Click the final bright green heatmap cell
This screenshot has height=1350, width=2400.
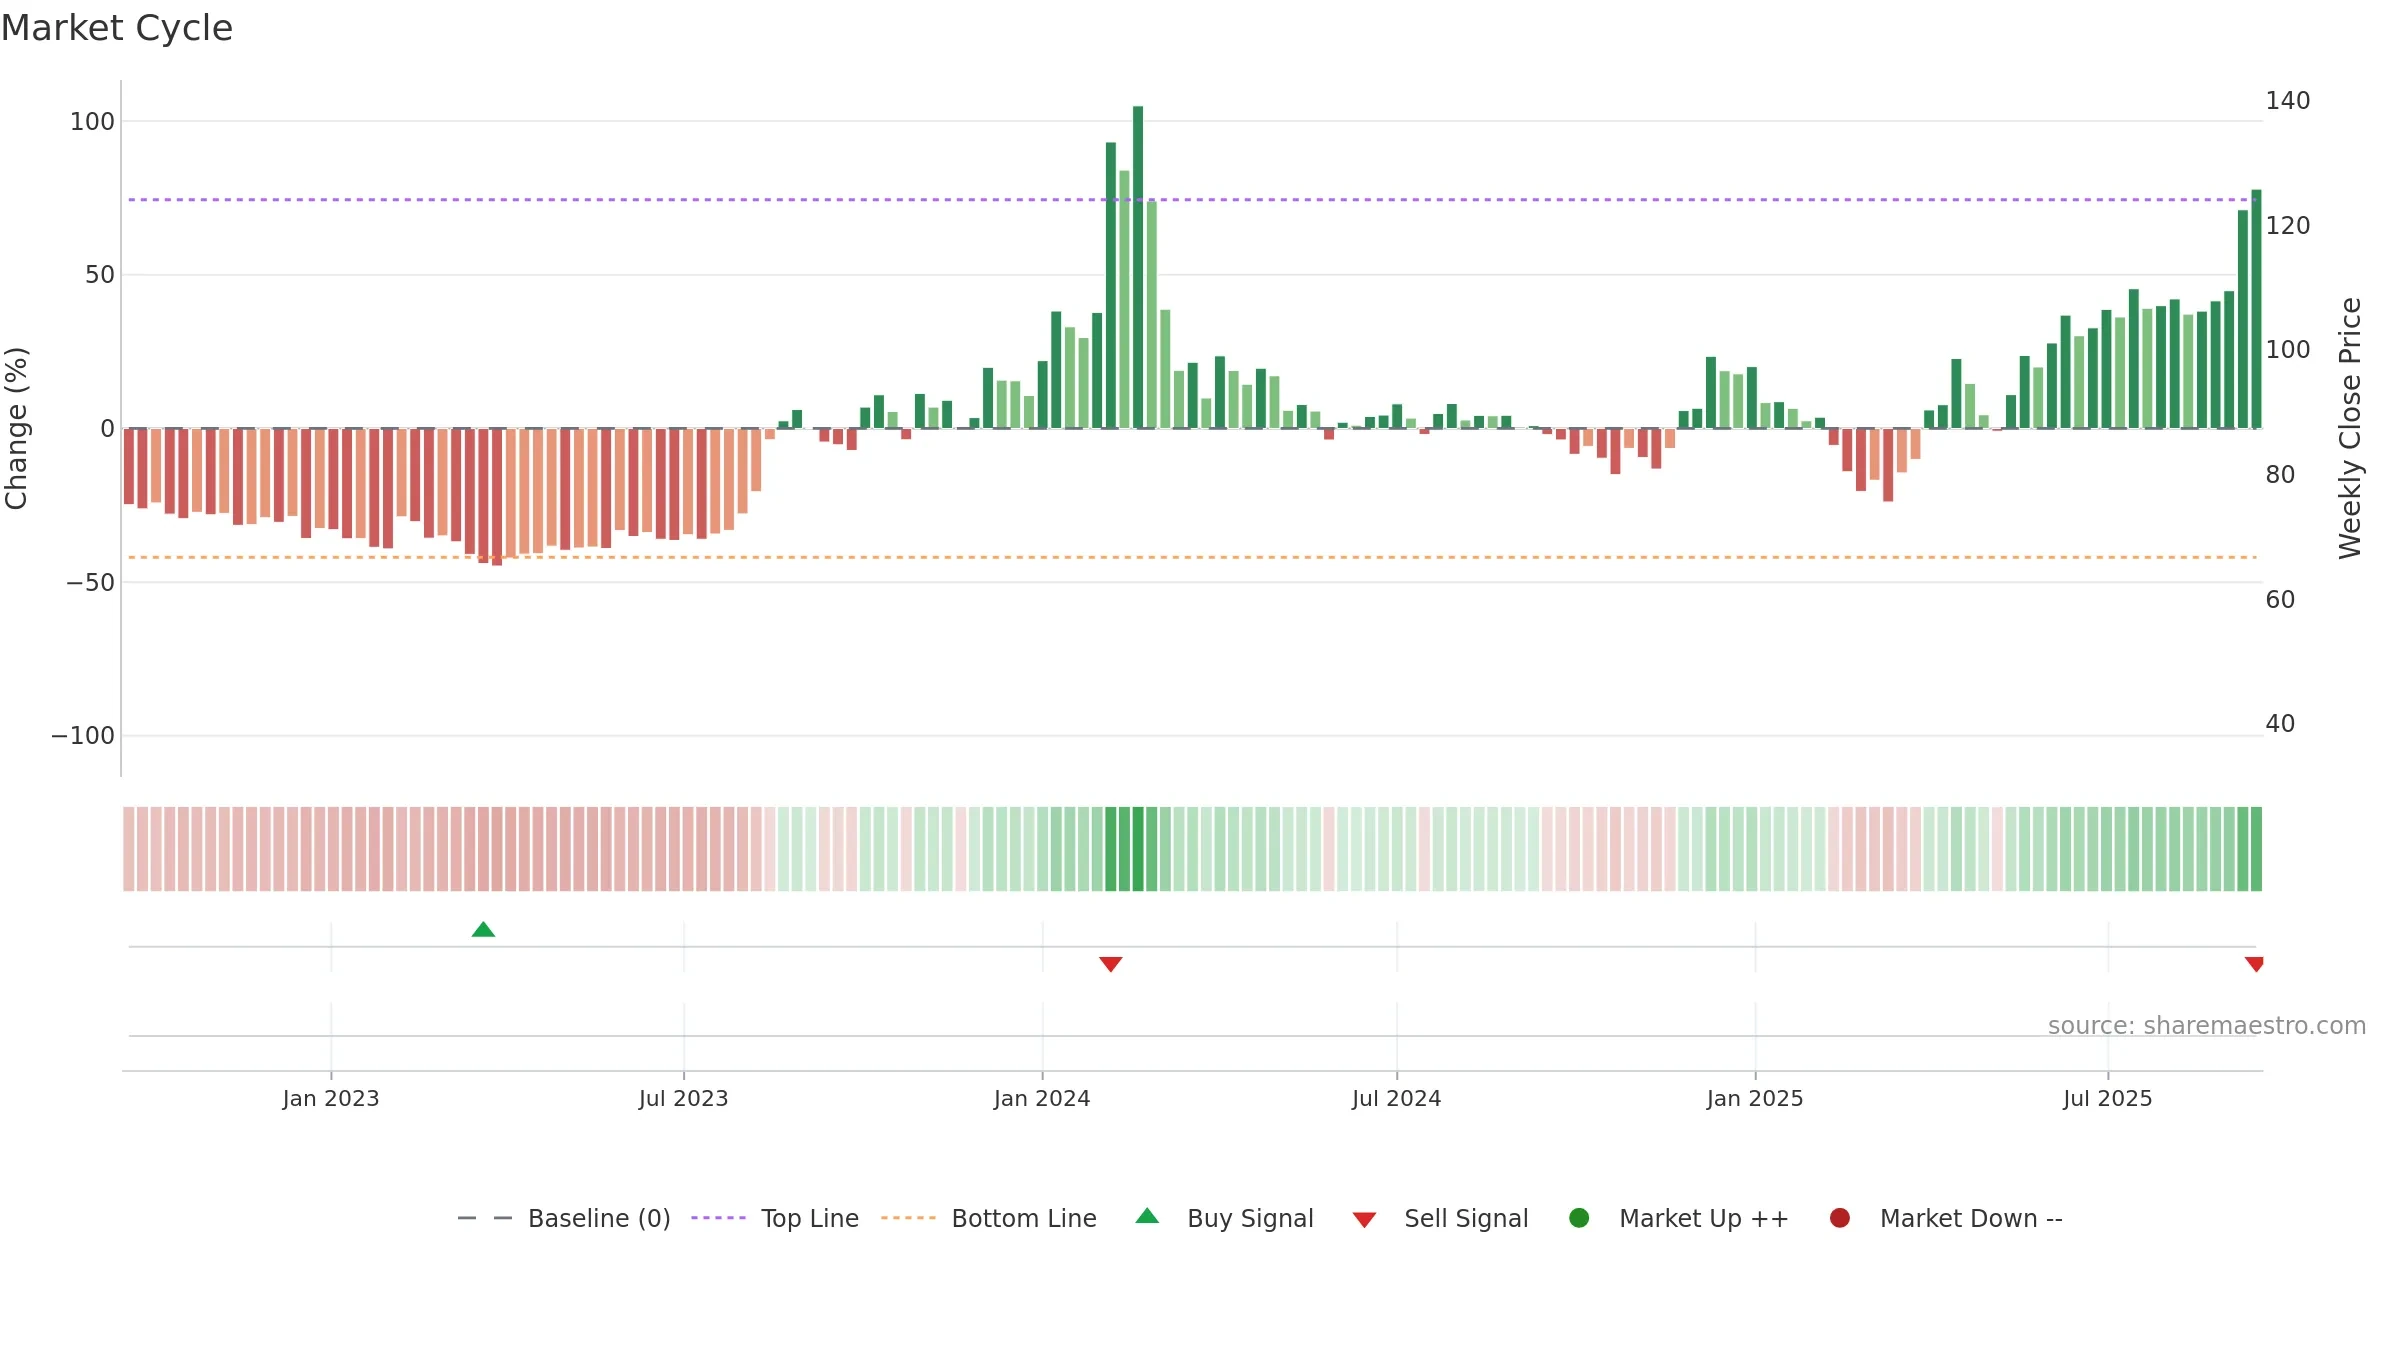[x=2256, y=849]
